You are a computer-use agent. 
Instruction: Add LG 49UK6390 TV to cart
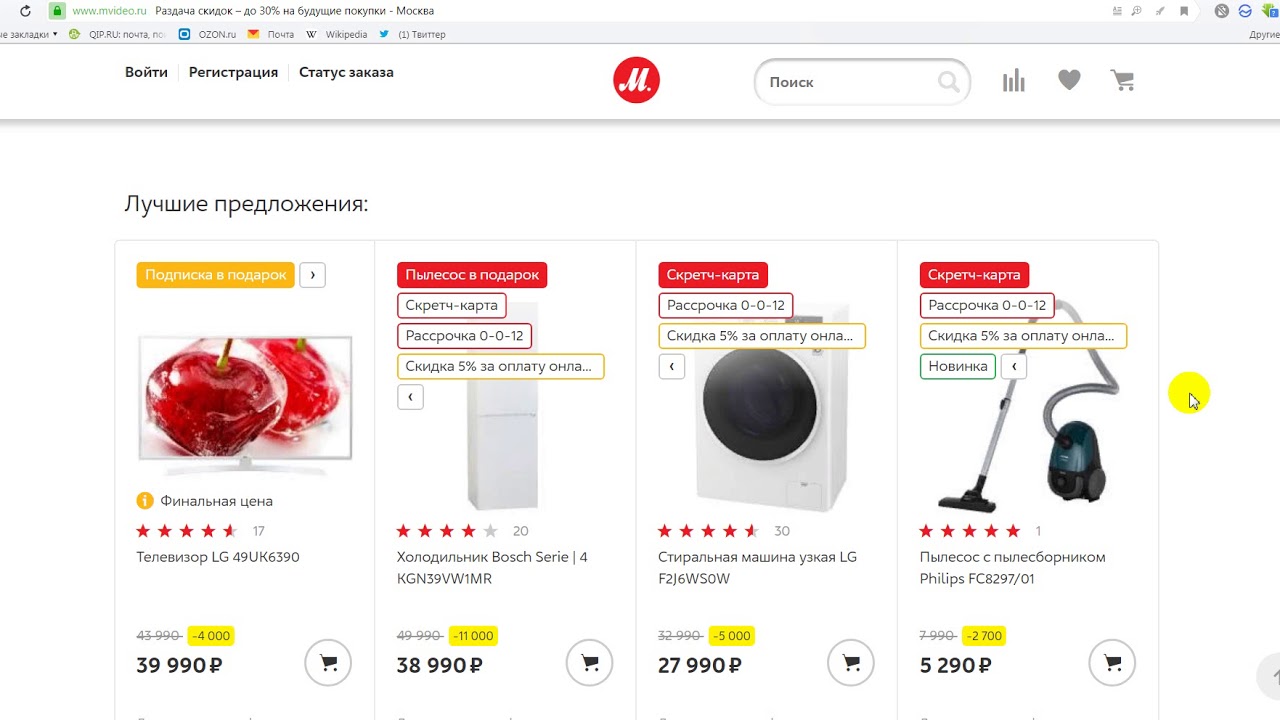click(328, 662)
